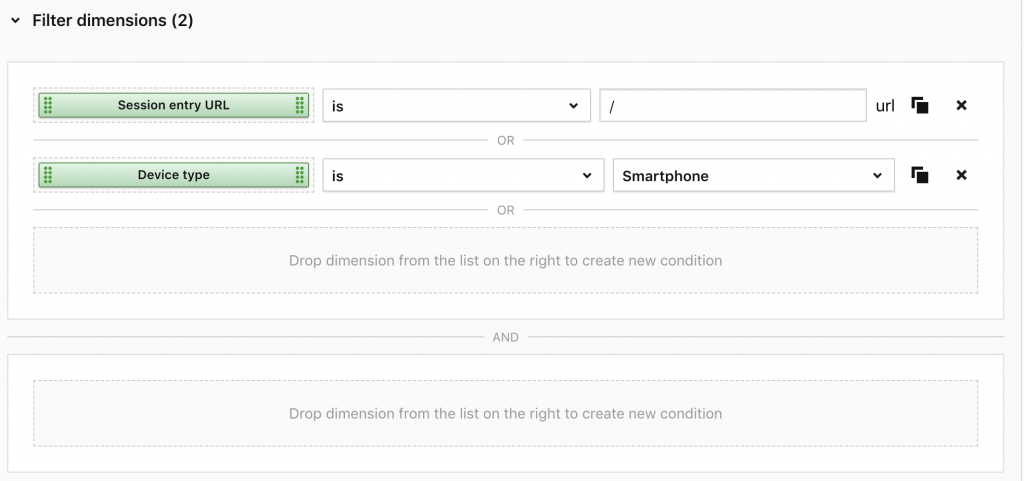This screenshot has height=481, width=1024.
Task: Collapse the Filter dimensions section chevron
Action: point(15,20)
